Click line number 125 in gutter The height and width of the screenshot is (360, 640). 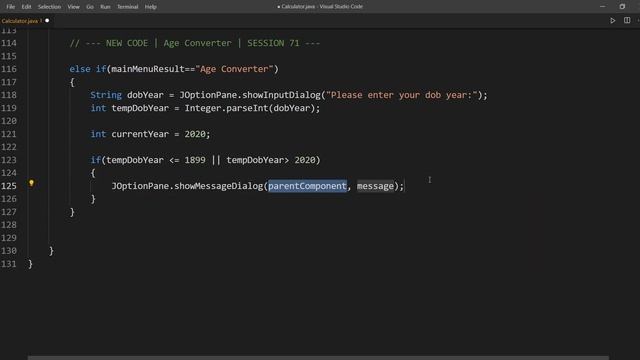point(9,186)
